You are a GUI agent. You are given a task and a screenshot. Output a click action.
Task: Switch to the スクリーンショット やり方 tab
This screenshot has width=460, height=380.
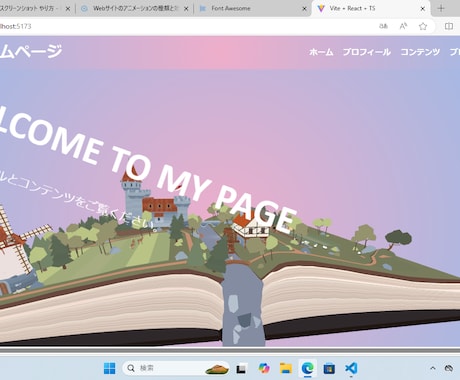pos(36,9)
